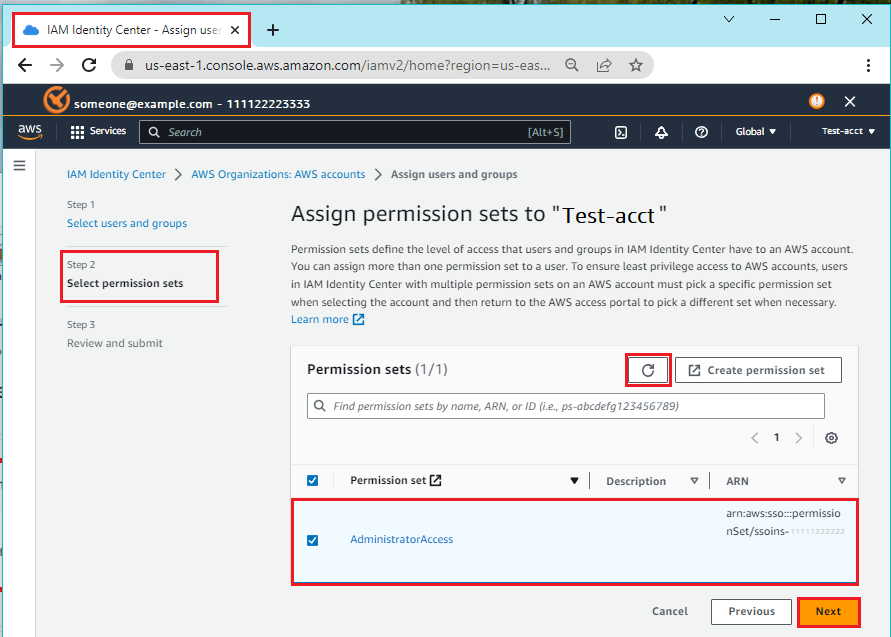
Task: Open permission sets table settings gear
Action: pos(831,438)
